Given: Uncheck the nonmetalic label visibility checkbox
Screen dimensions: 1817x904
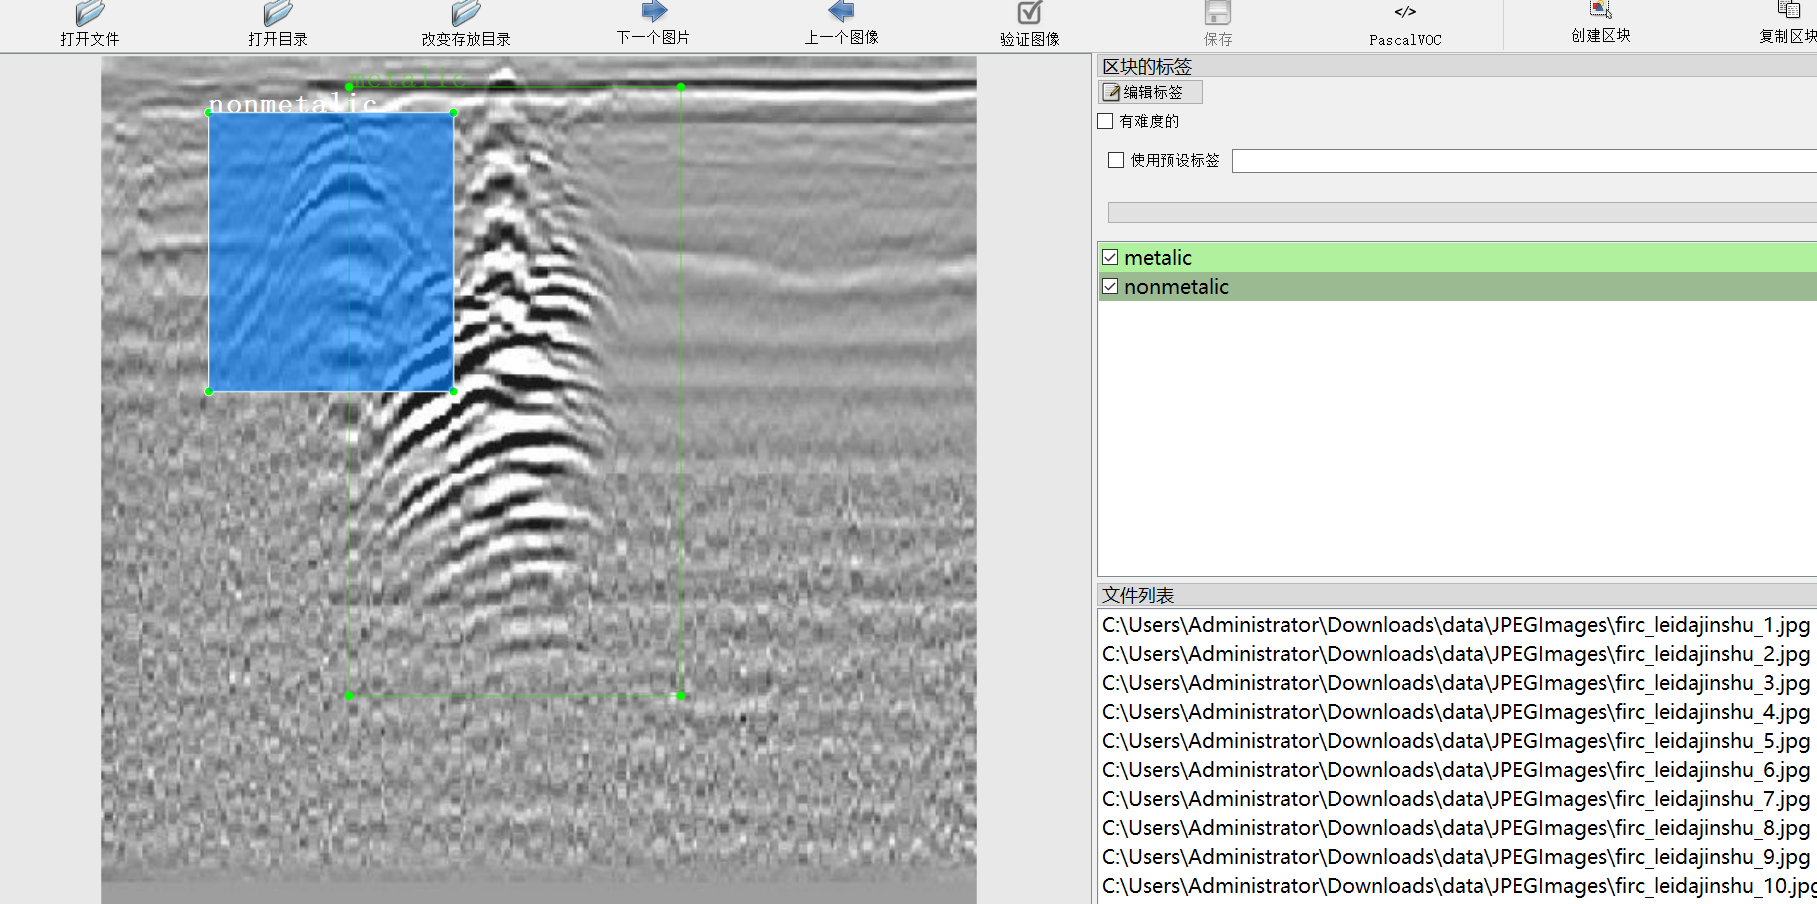Looking at the screenshot, I should pos(1110,287).
